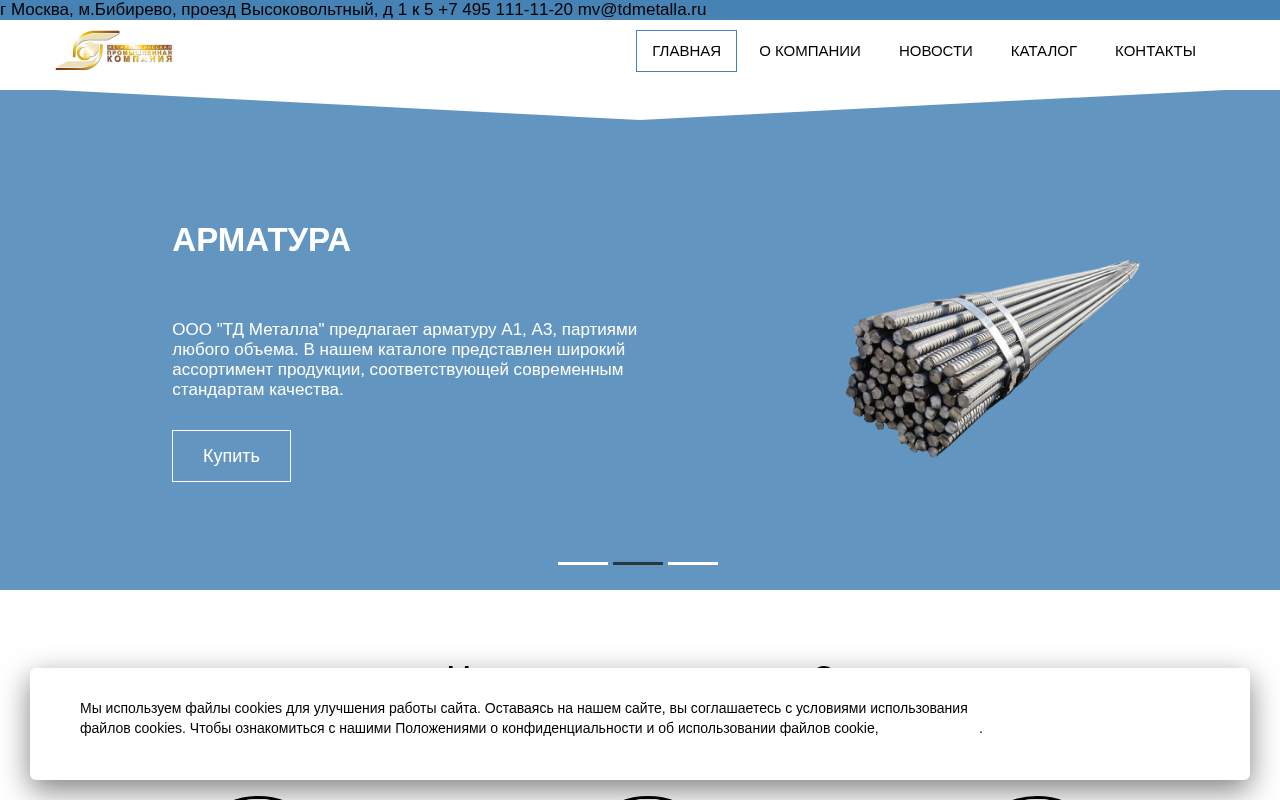The height and width of the screenshot is (800, 1280).
Task: Click the cookies notice text
Action: [531, 718]
